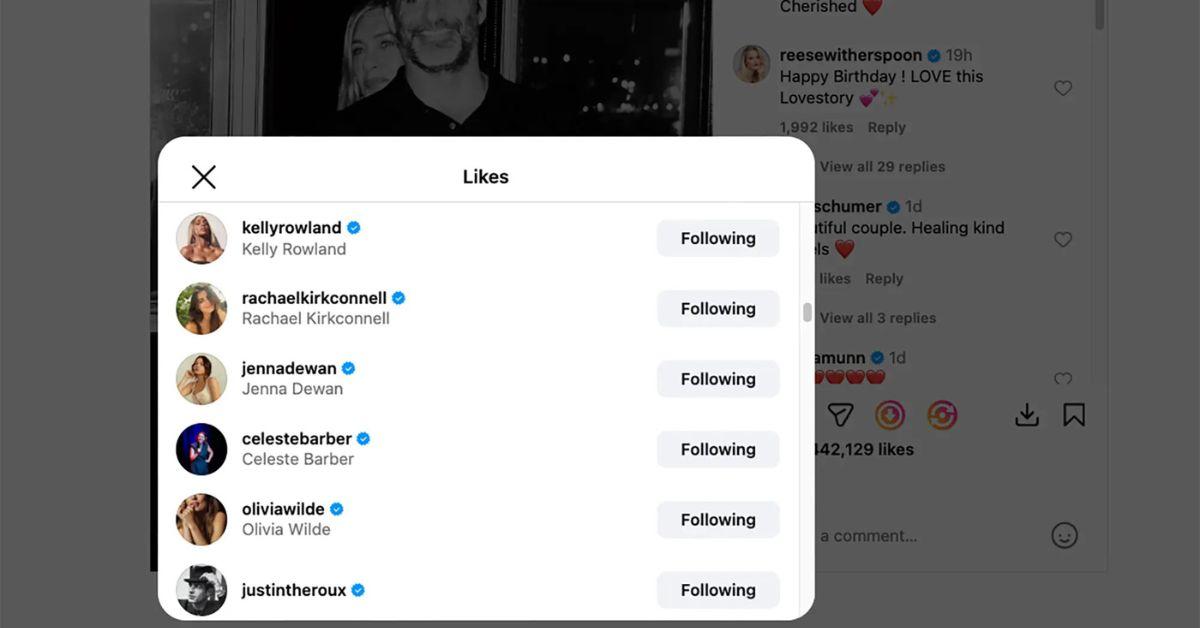Share the post via the paper plane icon
This screenshot has width=1200, height=628.
840,414
